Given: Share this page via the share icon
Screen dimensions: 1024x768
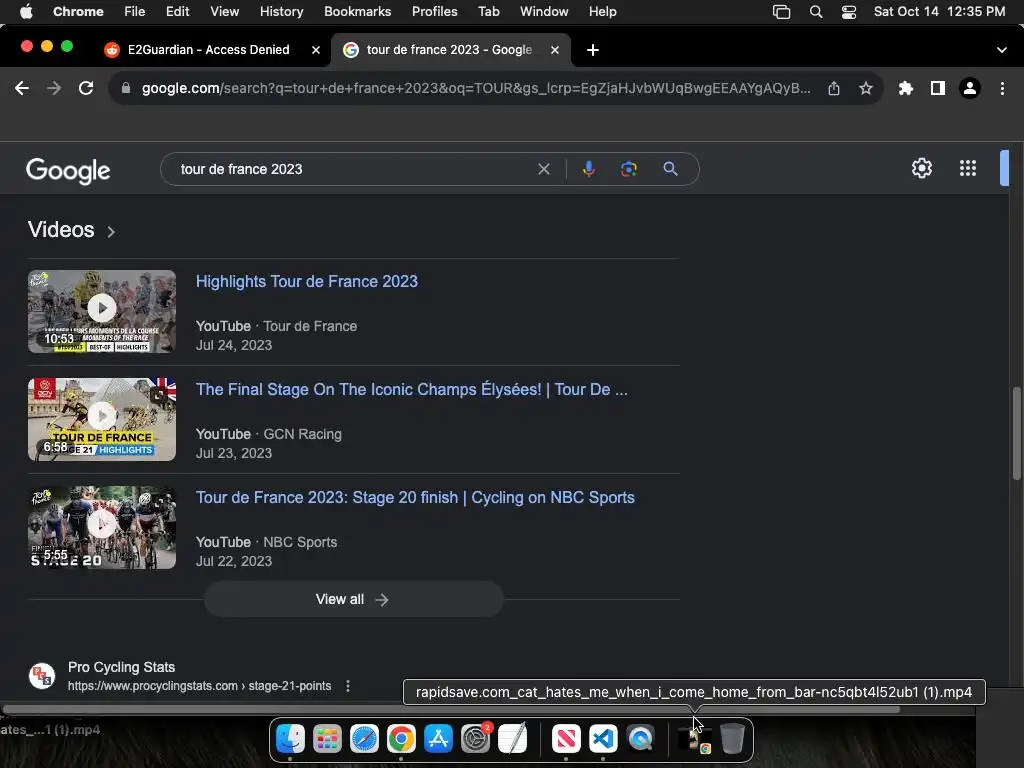Looking at the screenshot, I should pos(834,88).
